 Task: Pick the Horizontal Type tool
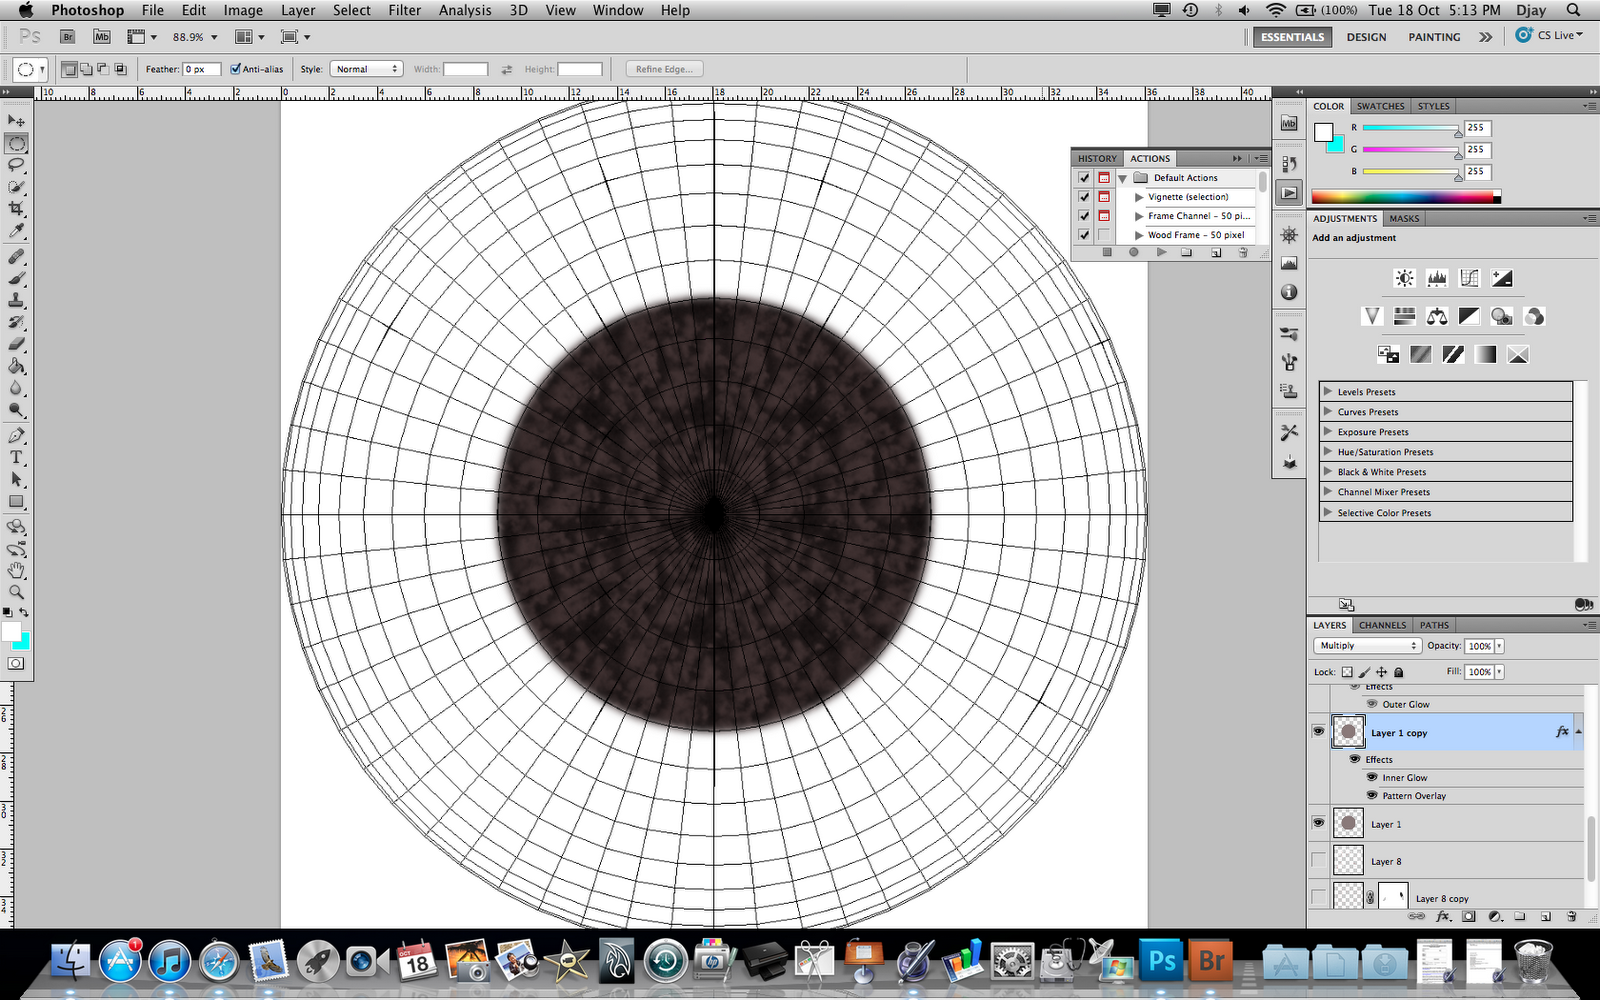click(x=16, y=458)
